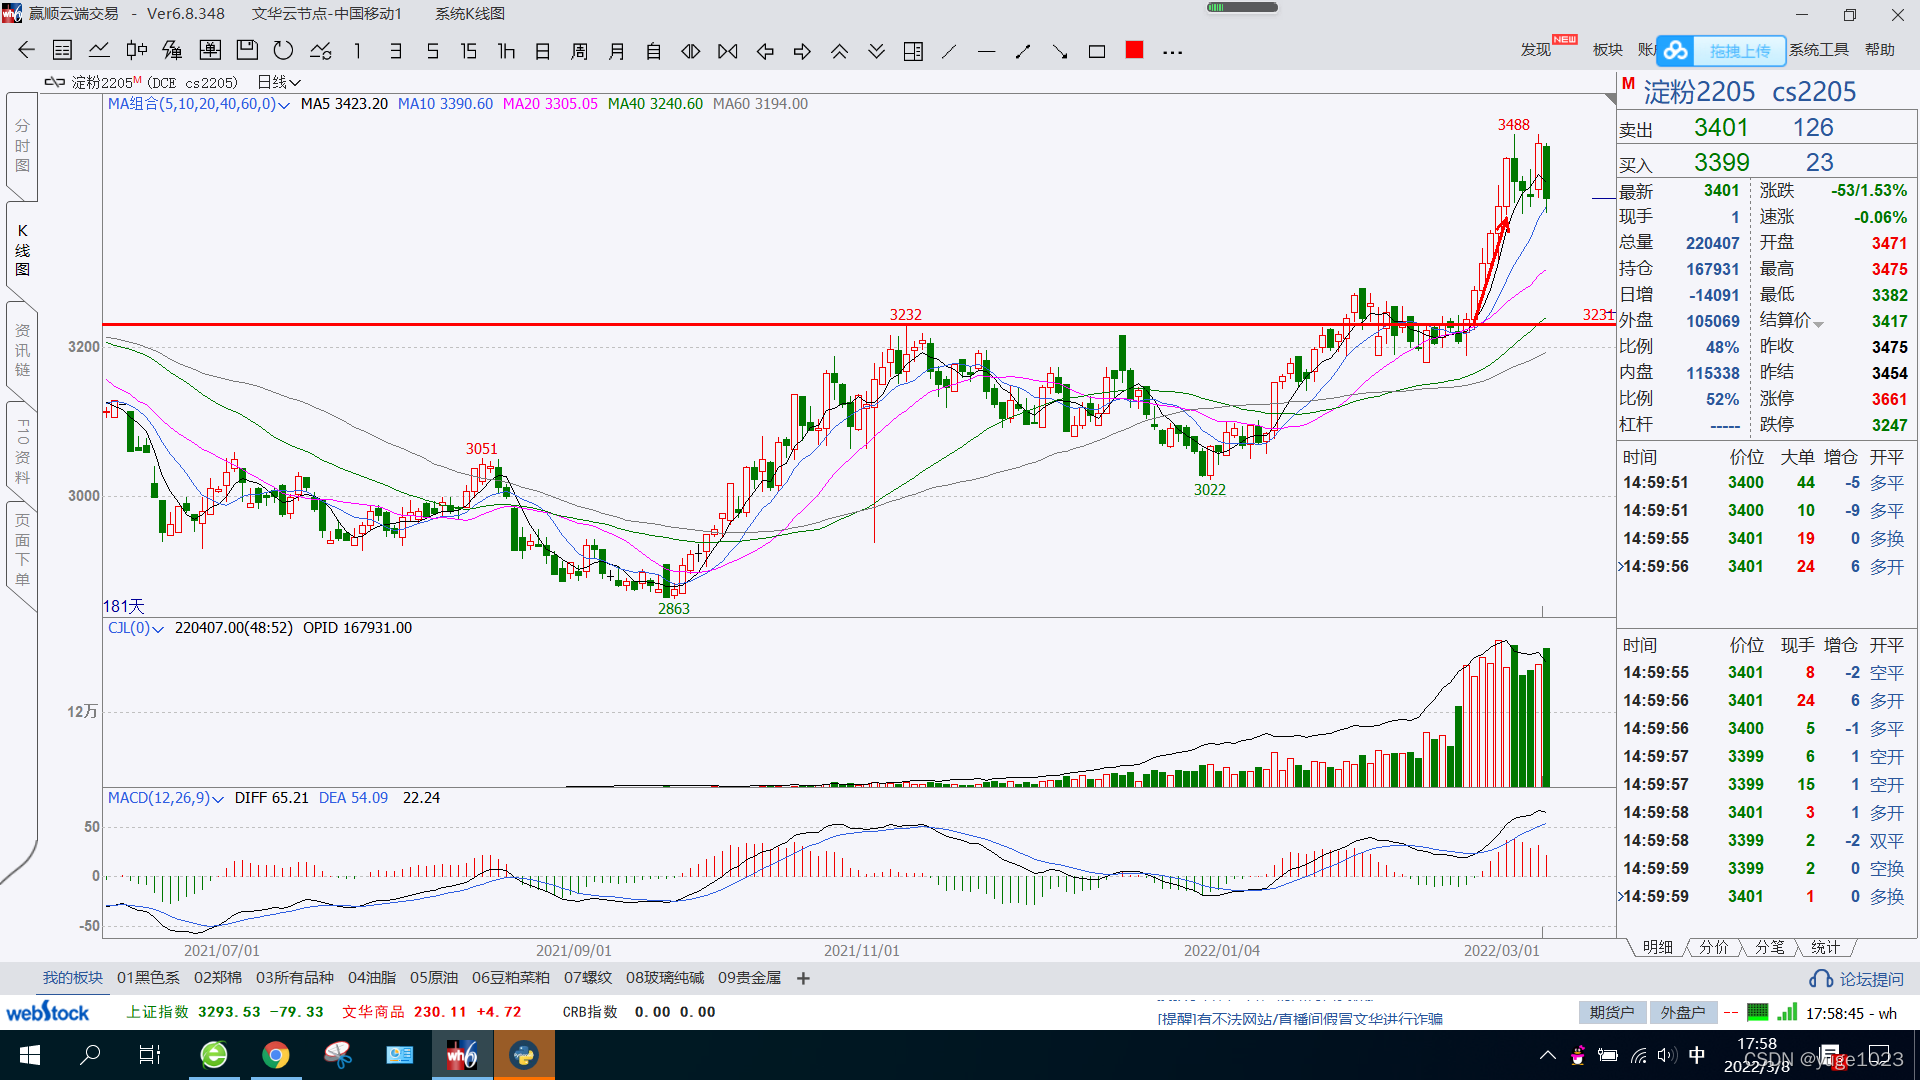The height and width of the screenshot is (1080, 1920).
Task: Switch to the time-sharing line chart icon
Action: [x=99, y=51]
